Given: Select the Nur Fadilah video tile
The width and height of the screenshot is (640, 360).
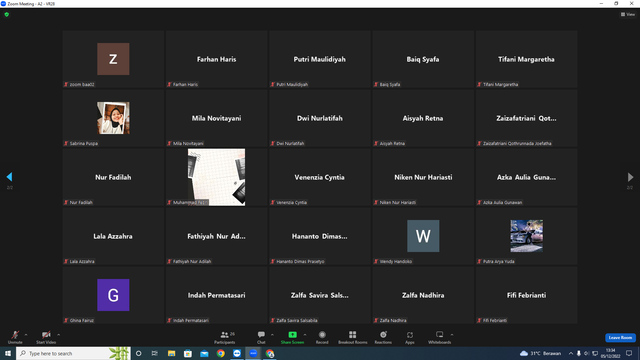Looking at the screenshot, I should point(113,177).
